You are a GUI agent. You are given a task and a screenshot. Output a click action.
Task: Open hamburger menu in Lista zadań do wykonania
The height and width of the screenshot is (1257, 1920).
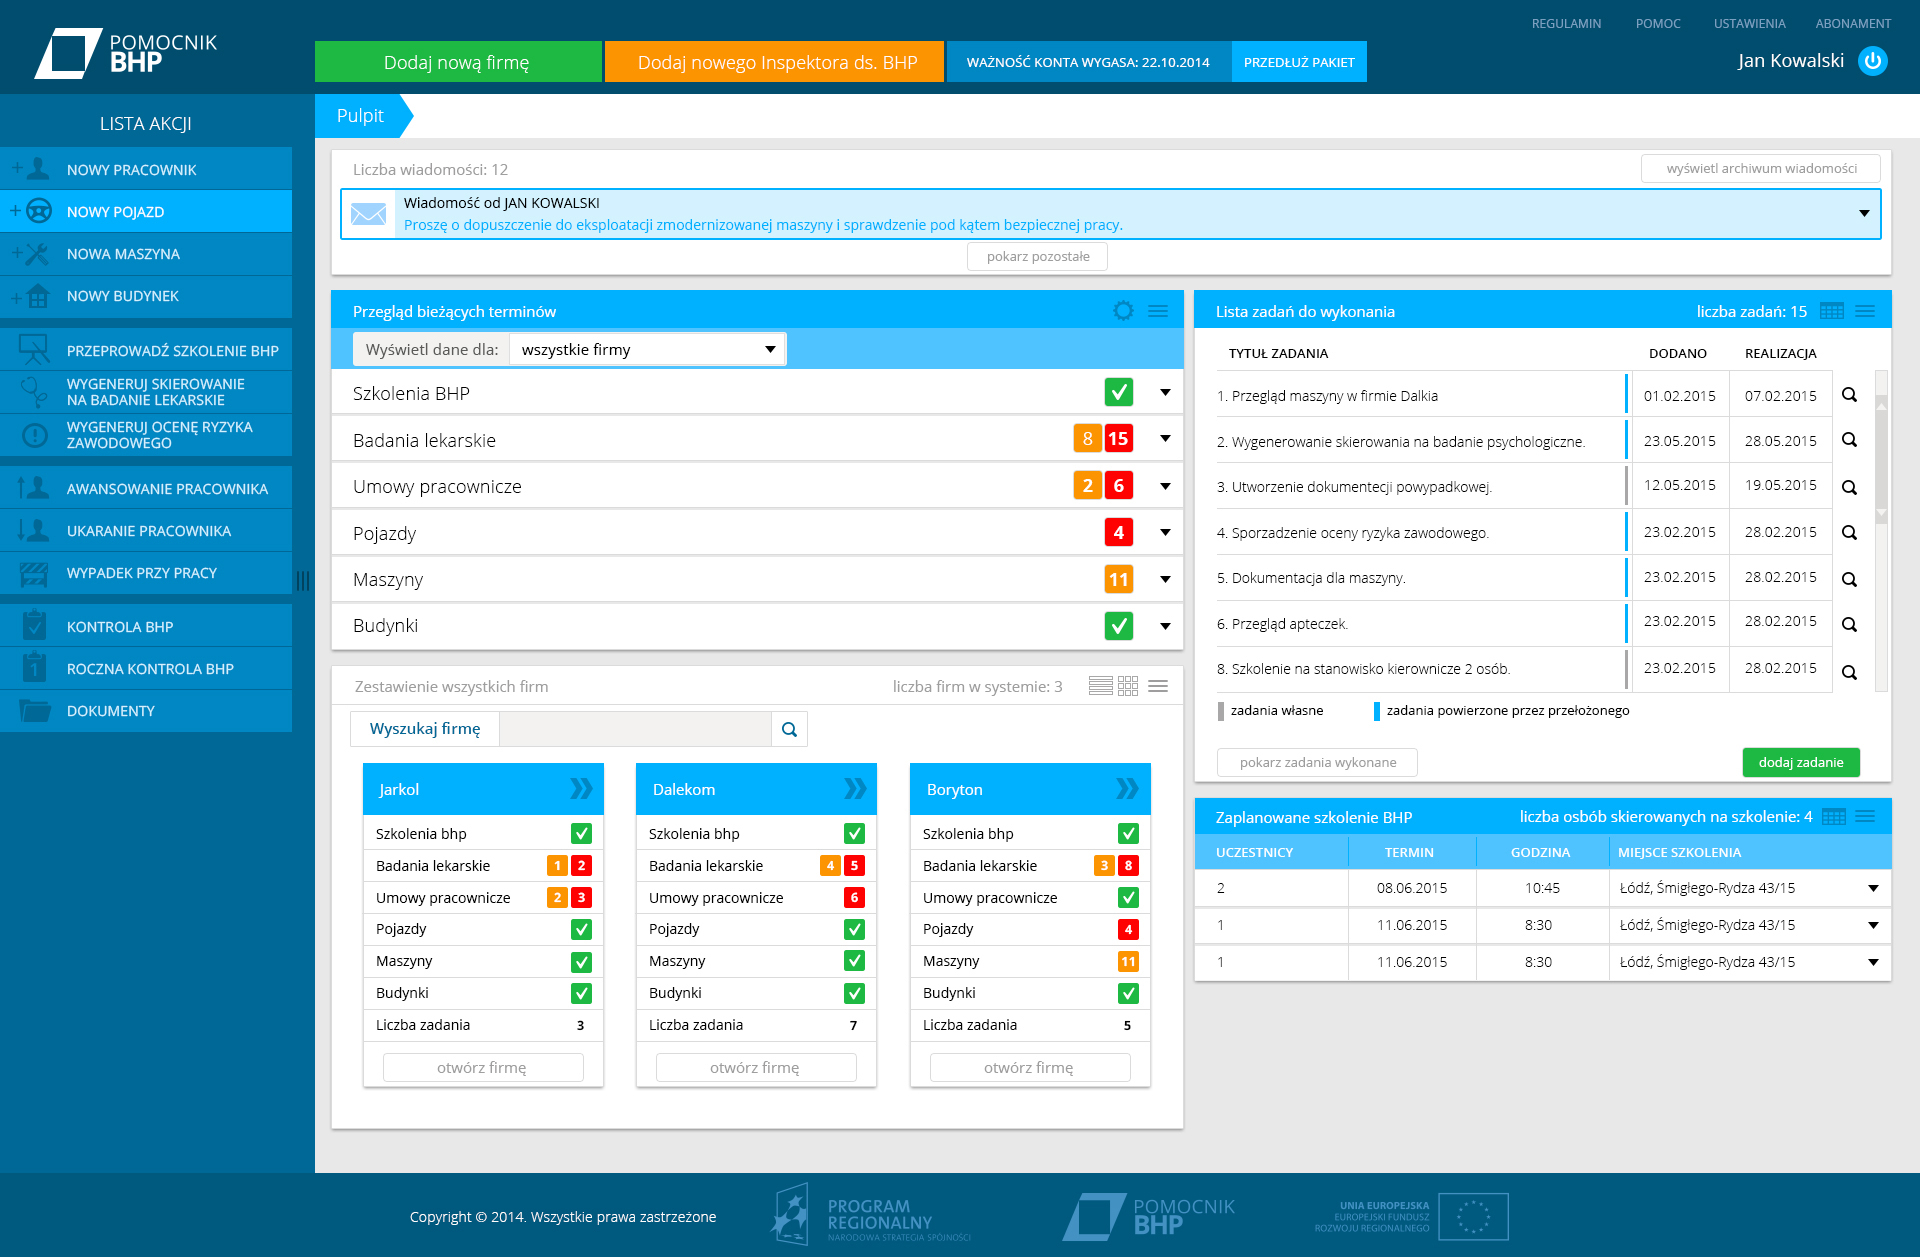[1865, 311]
